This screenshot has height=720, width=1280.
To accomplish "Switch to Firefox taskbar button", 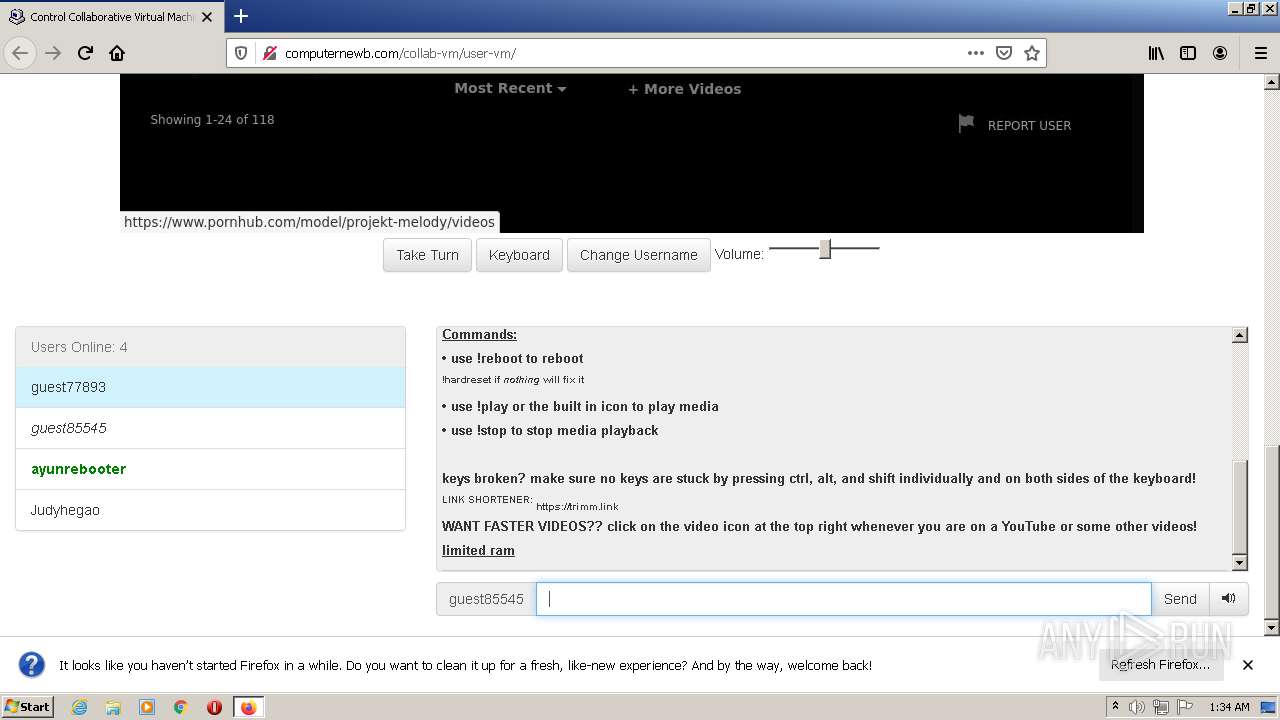I will click(x=248, y=707).
